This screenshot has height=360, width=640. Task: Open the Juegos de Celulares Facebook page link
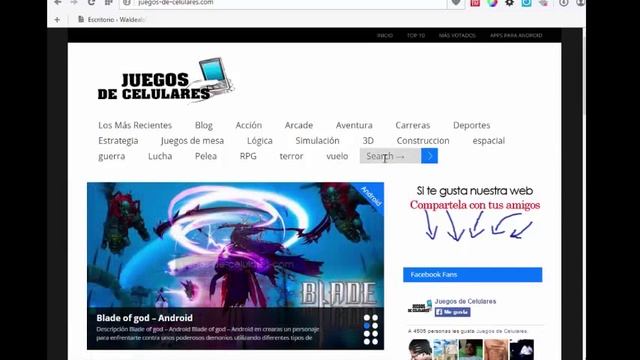465,301
